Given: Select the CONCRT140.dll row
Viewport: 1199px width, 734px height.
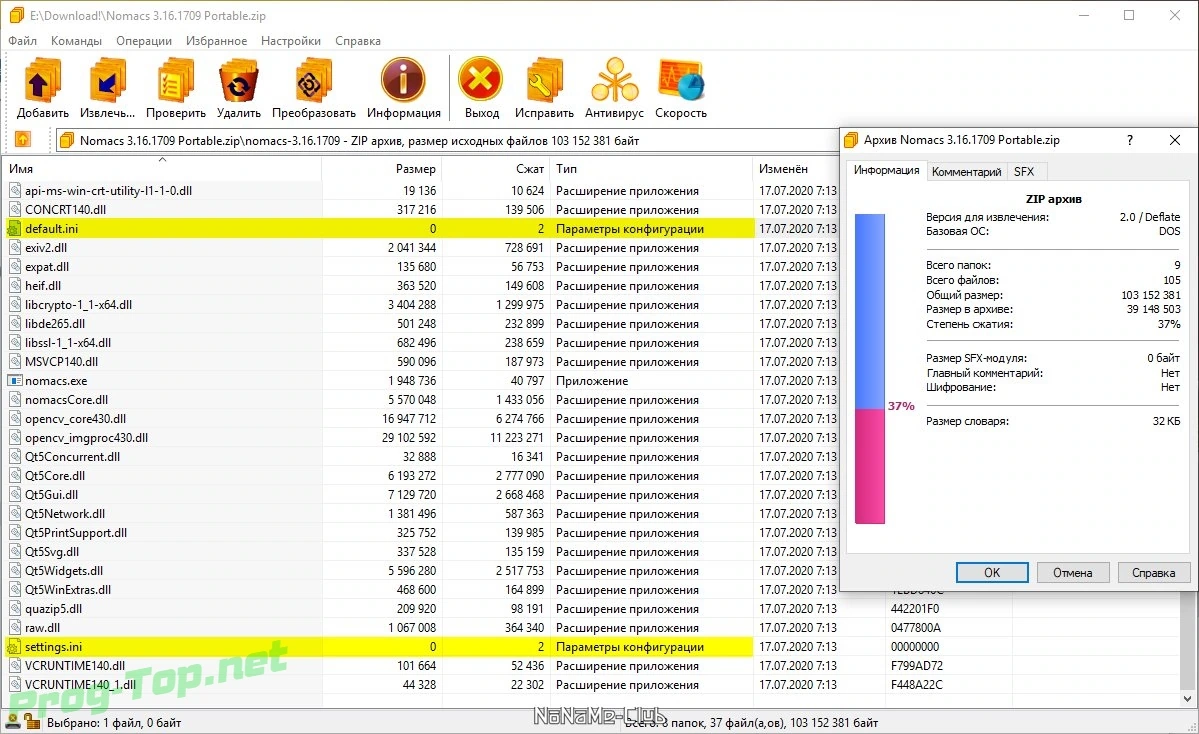Looking at the screenshot, I should pyautogui.click(x=421, y=209).
